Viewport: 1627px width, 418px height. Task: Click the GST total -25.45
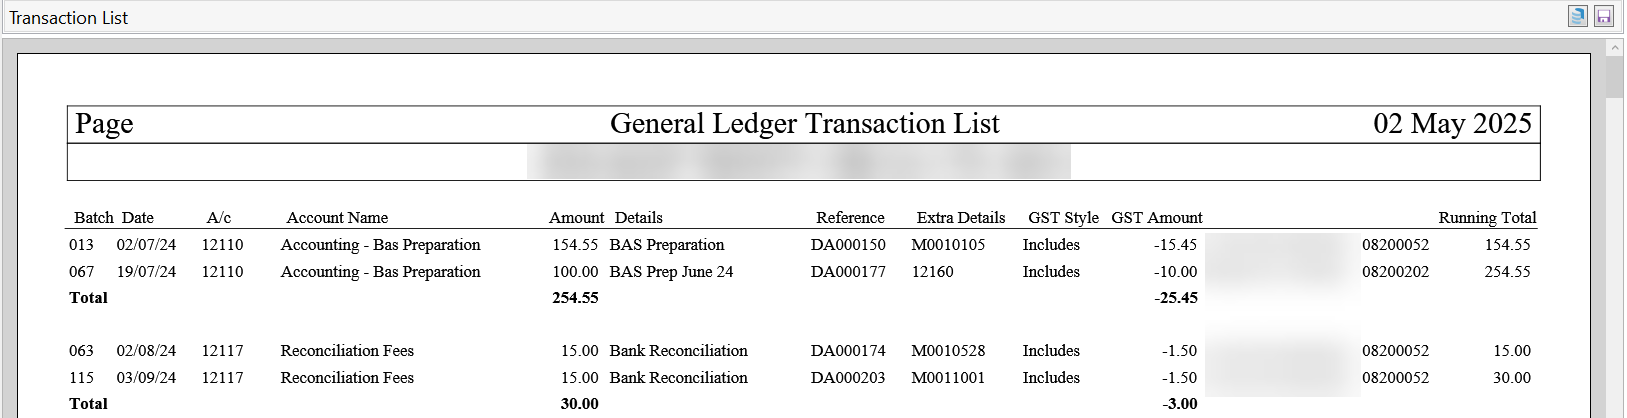[x=1176, y=297]
